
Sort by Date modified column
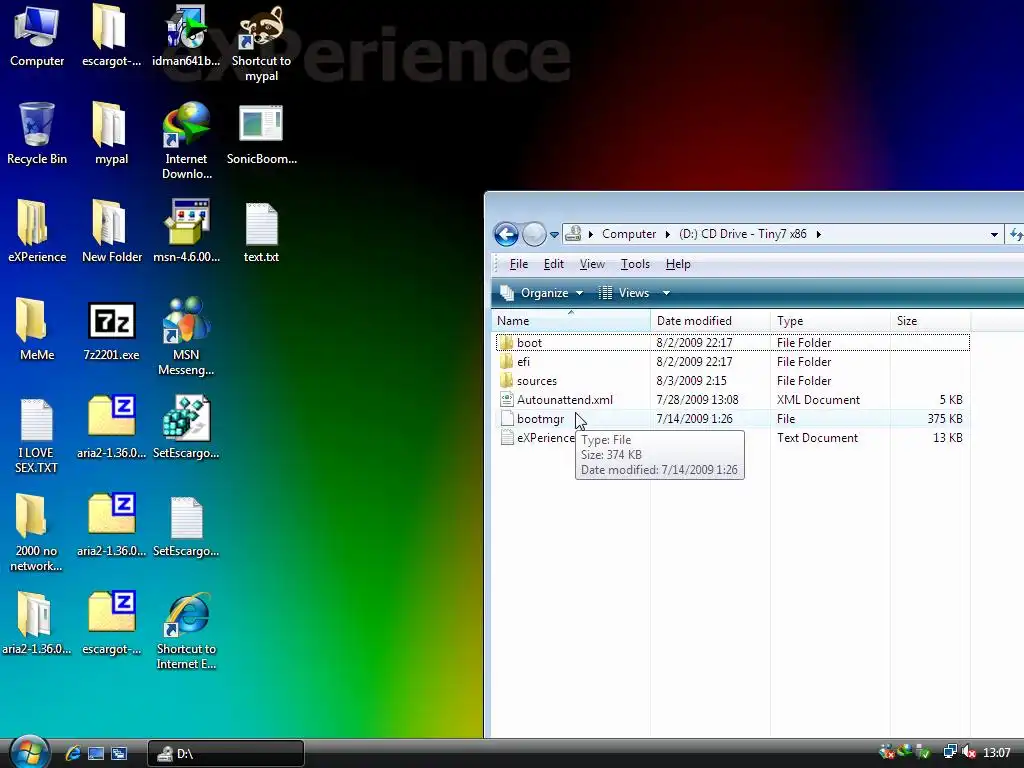711,321
